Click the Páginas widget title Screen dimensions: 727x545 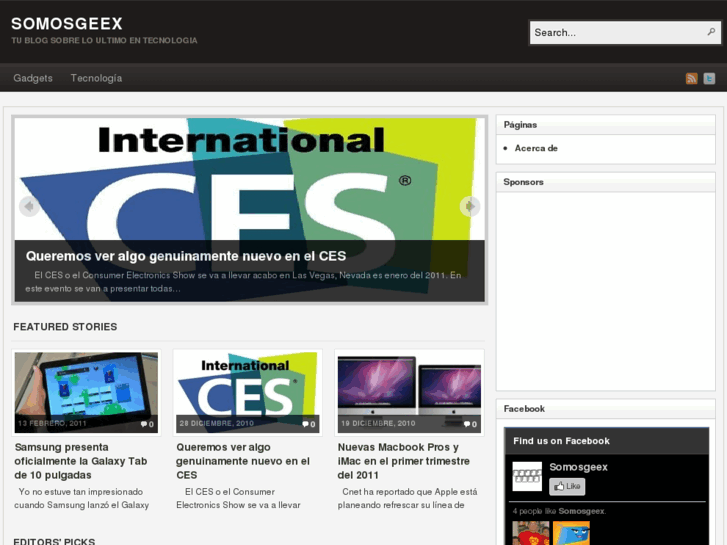click(x=520, y=125)
